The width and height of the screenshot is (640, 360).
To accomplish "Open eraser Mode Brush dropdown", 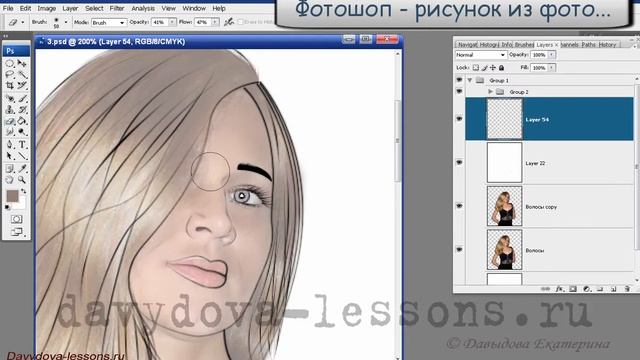I will click(x=108, y=23).
